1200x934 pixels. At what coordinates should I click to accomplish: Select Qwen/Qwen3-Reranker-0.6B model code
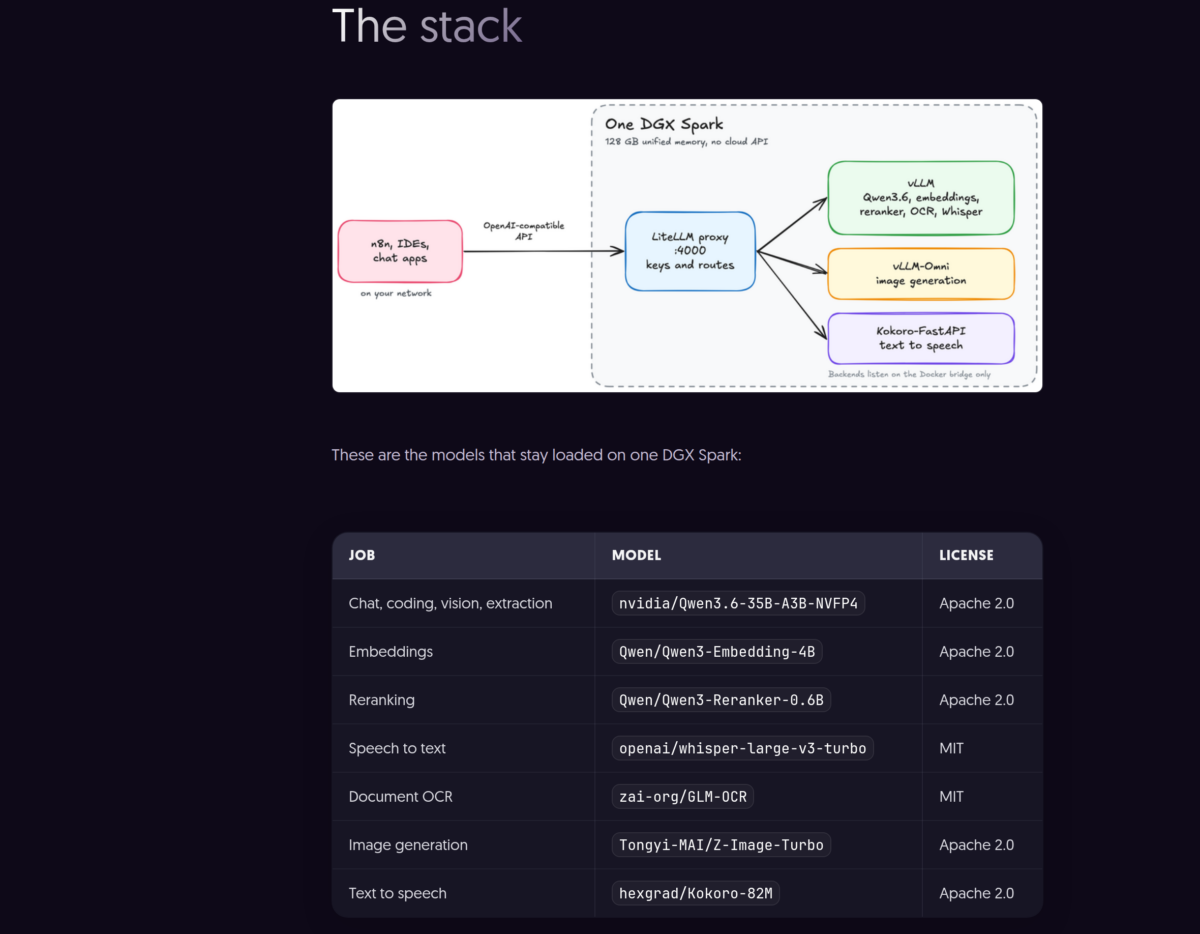(x=721, y=700)
